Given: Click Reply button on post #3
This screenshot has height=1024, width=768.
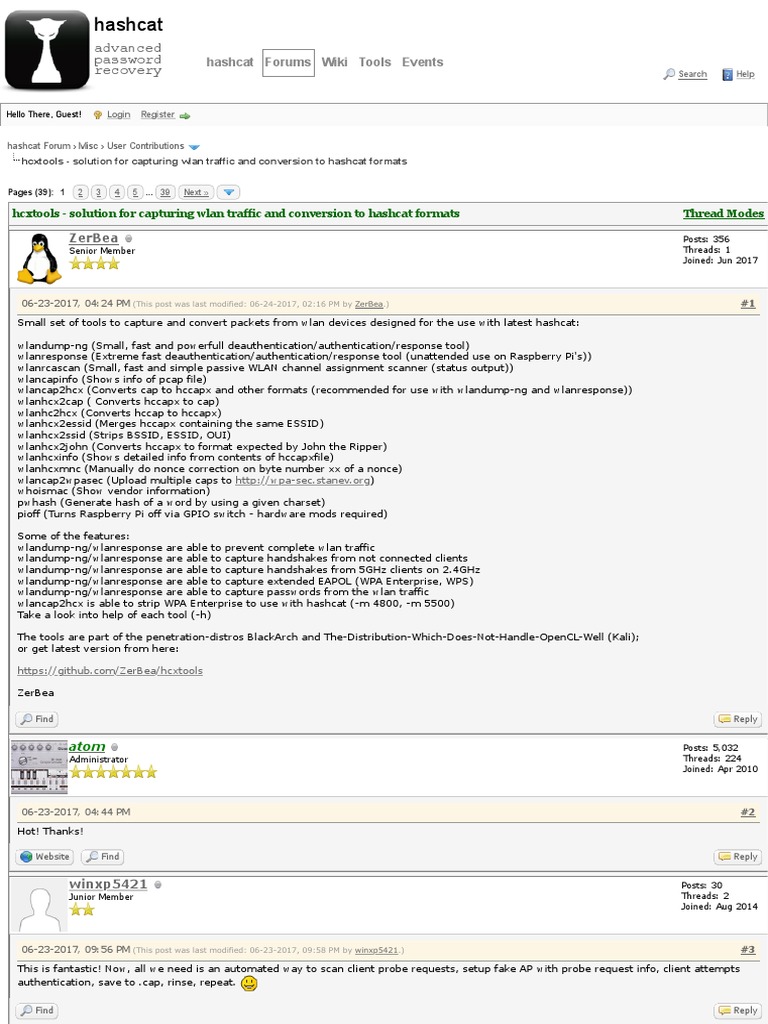Looking at the screenshot, I should click(738, 1010).
